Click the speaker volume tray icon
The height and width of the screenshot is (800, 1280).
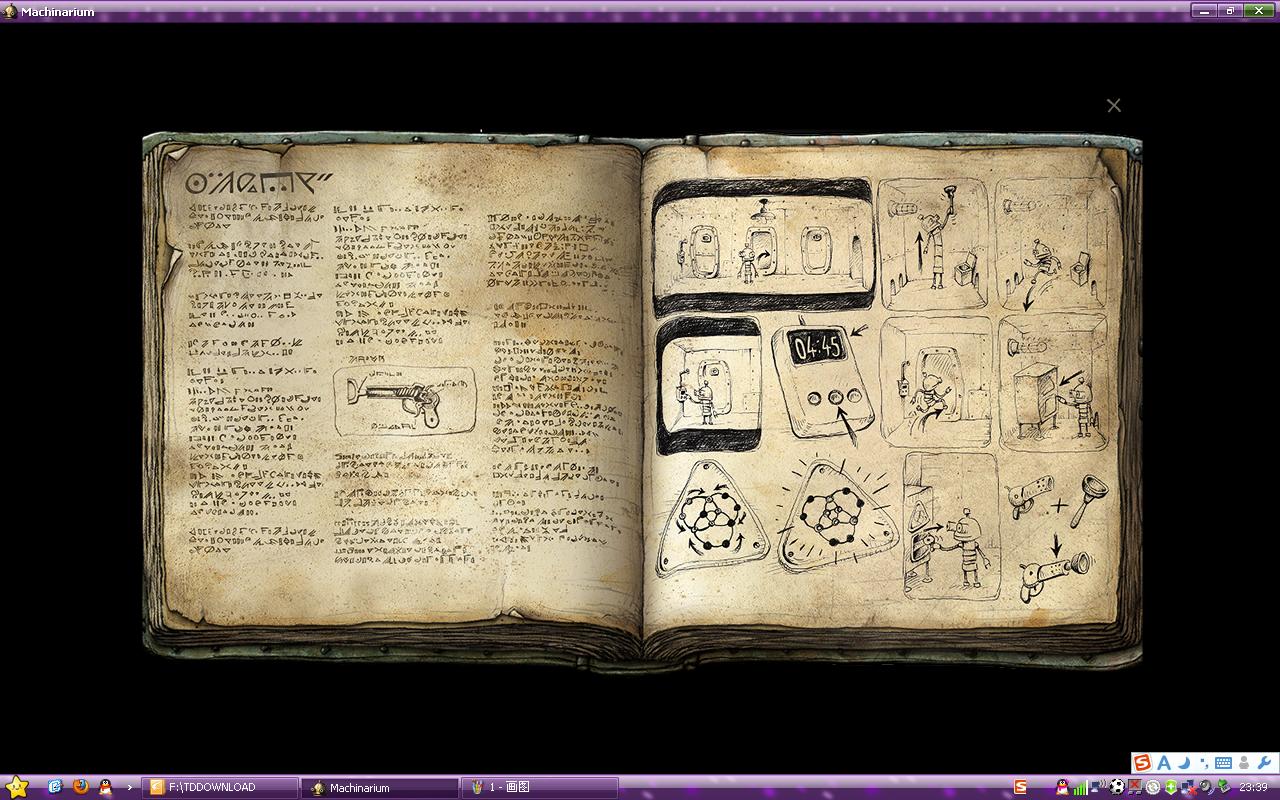point(1206,787)
